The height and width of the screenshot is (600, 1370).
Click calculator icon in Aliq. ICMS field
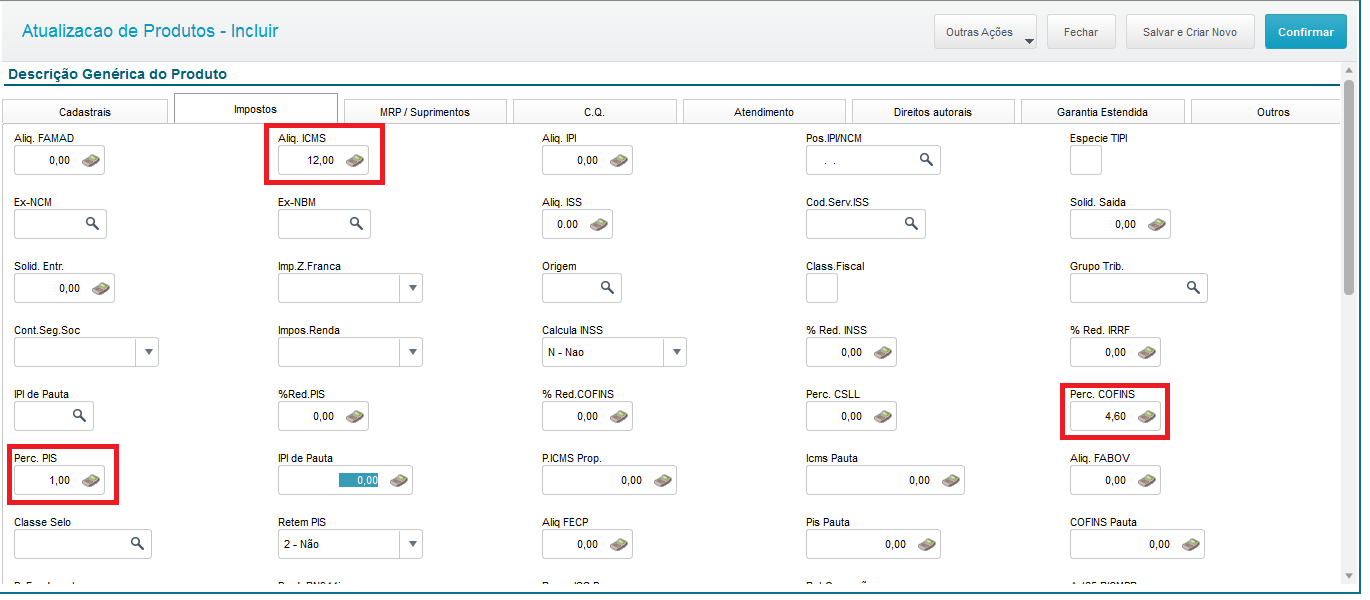pos(355,160)
